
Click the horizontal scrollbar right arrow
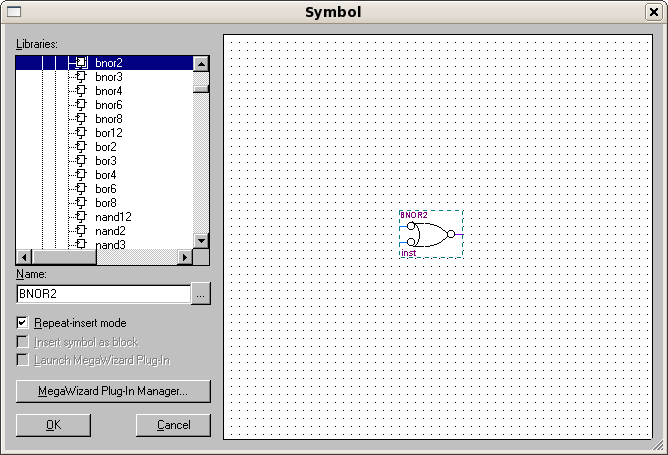184,257
